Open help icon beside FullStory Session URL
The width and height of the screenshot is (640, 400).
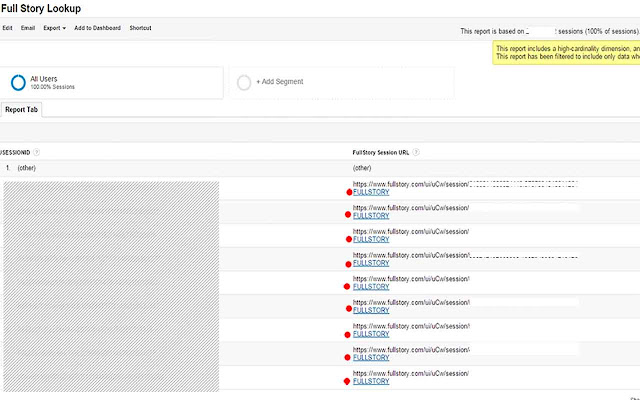point(416,152)
